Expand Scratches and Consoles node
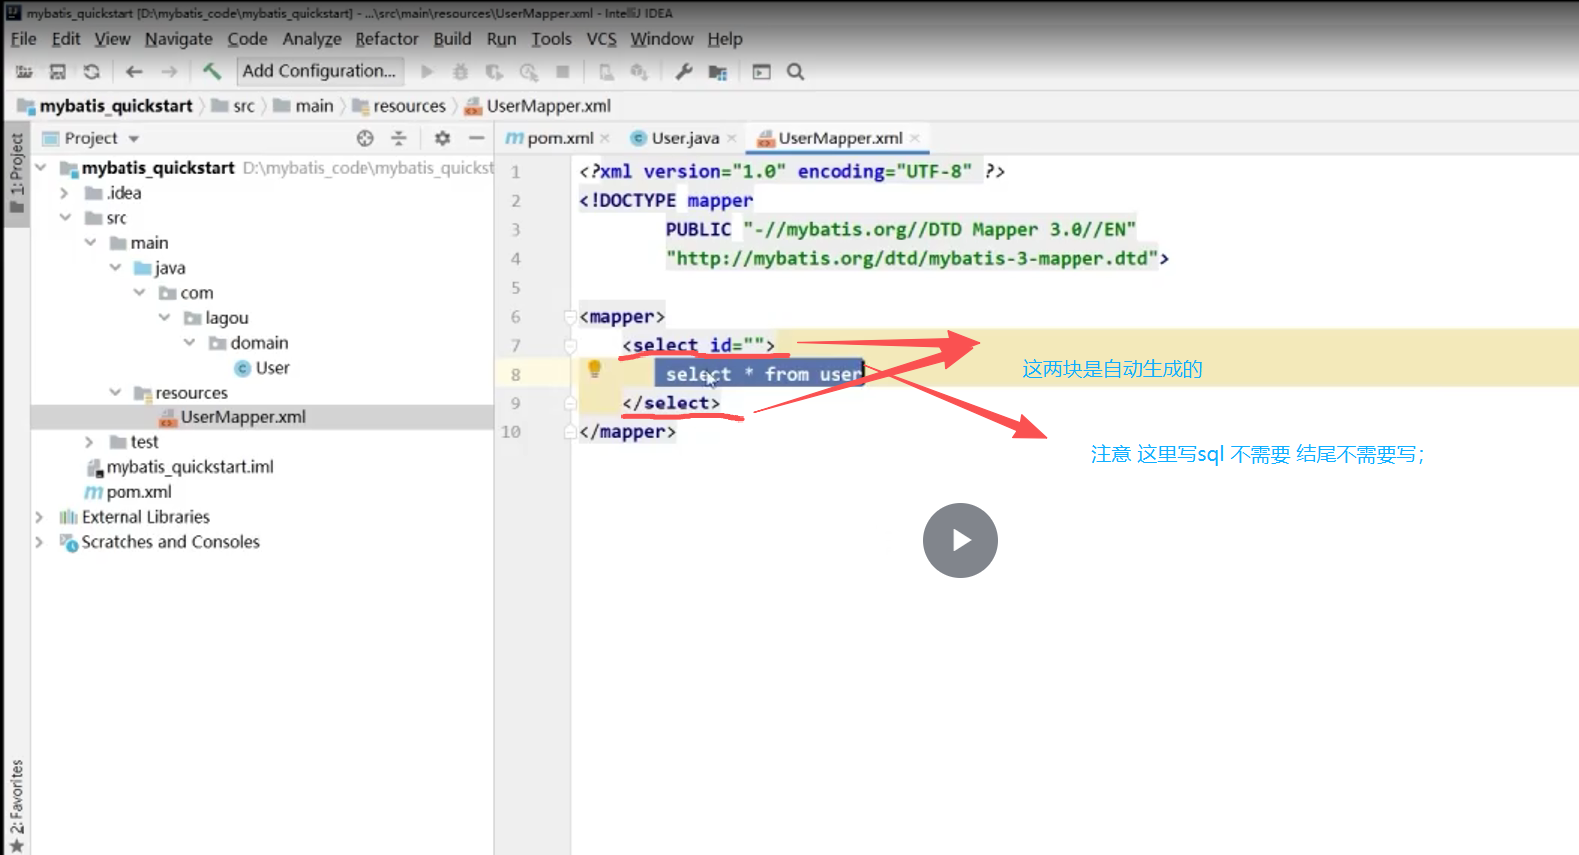This screenshot has height=855, width=1579. 40,542
